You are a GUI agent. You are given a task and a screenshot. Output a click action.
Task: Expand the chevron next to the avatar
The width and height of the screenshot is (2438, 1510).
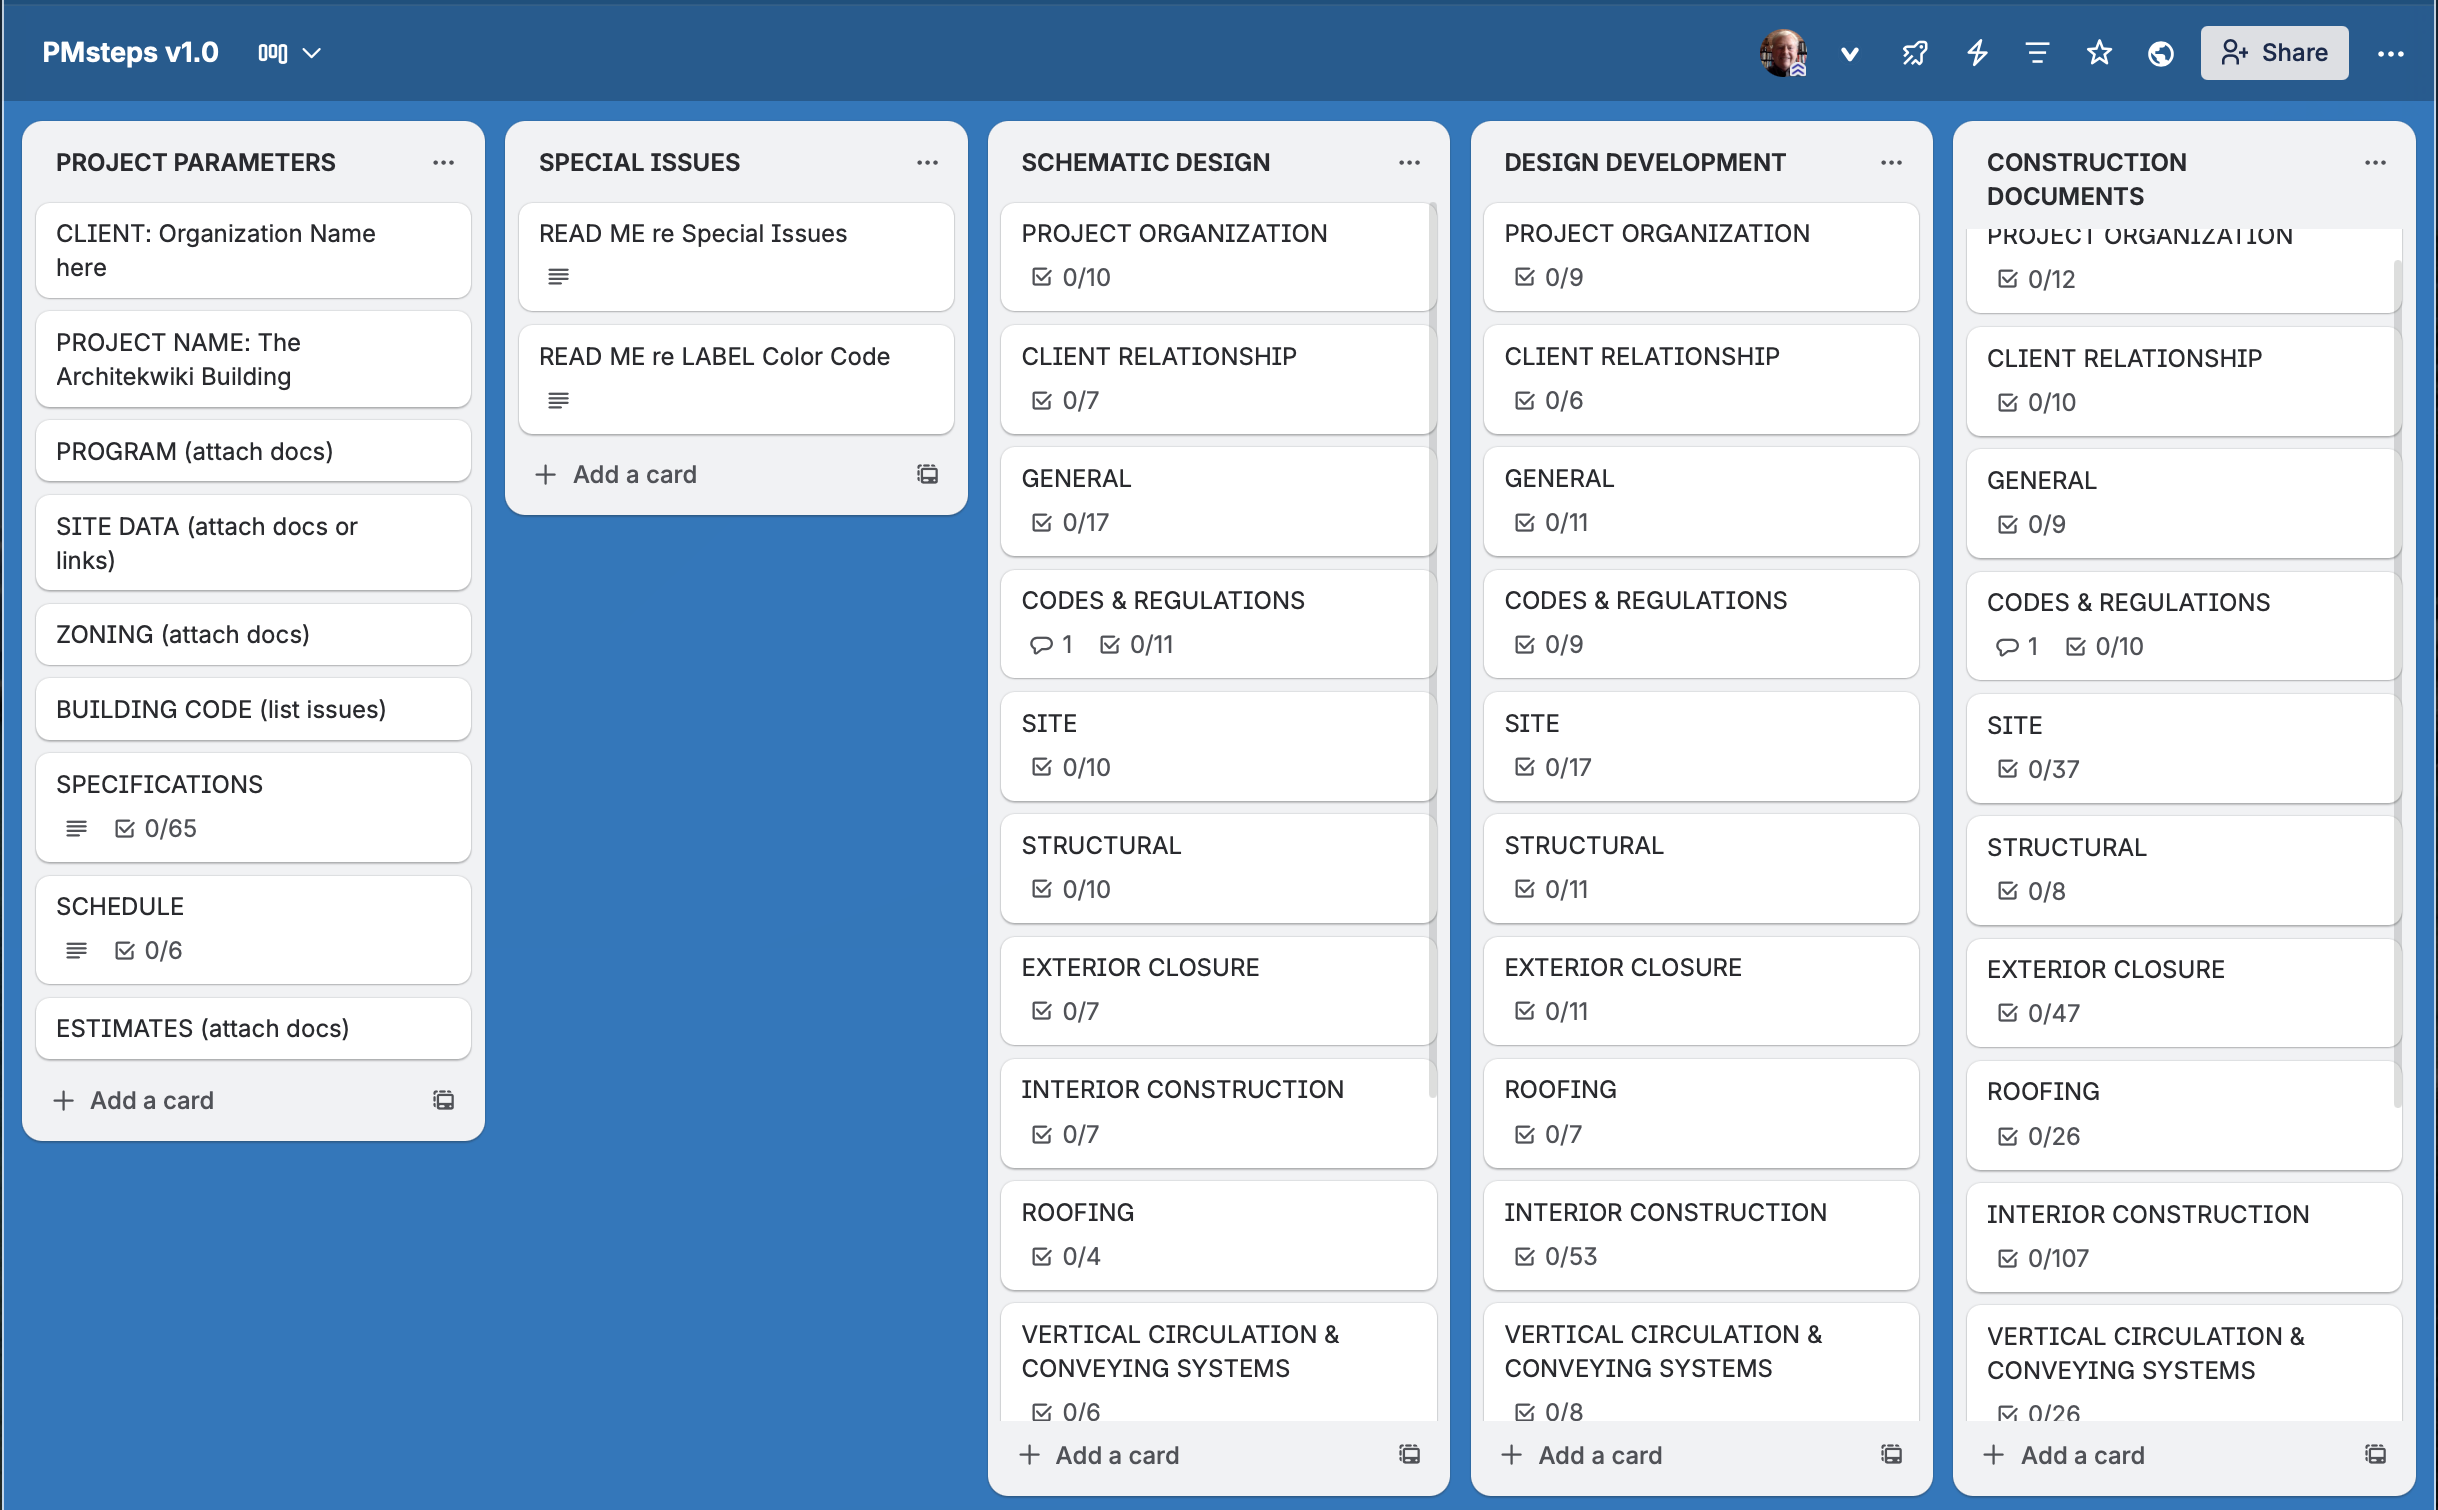click(x=1850, y=53)
